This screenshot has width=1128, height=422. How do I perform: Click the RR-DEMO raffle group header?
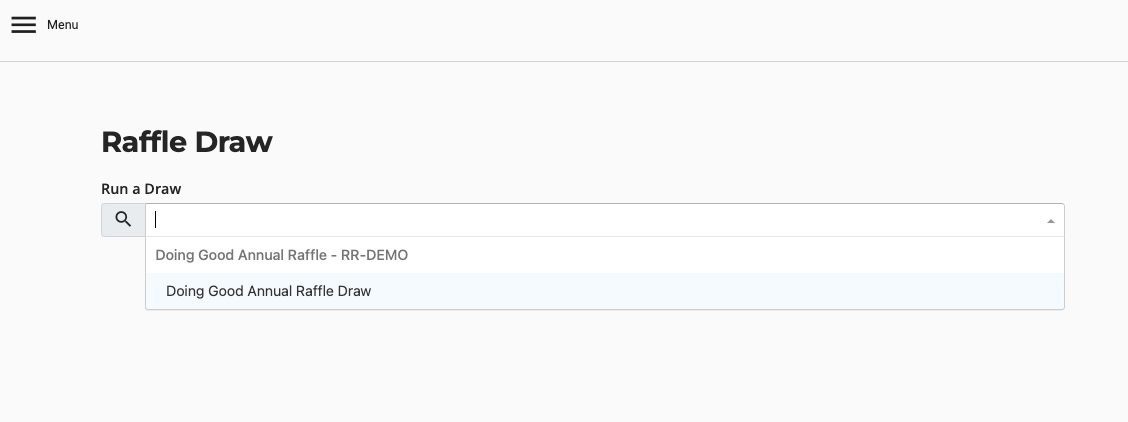click(281, 255)
